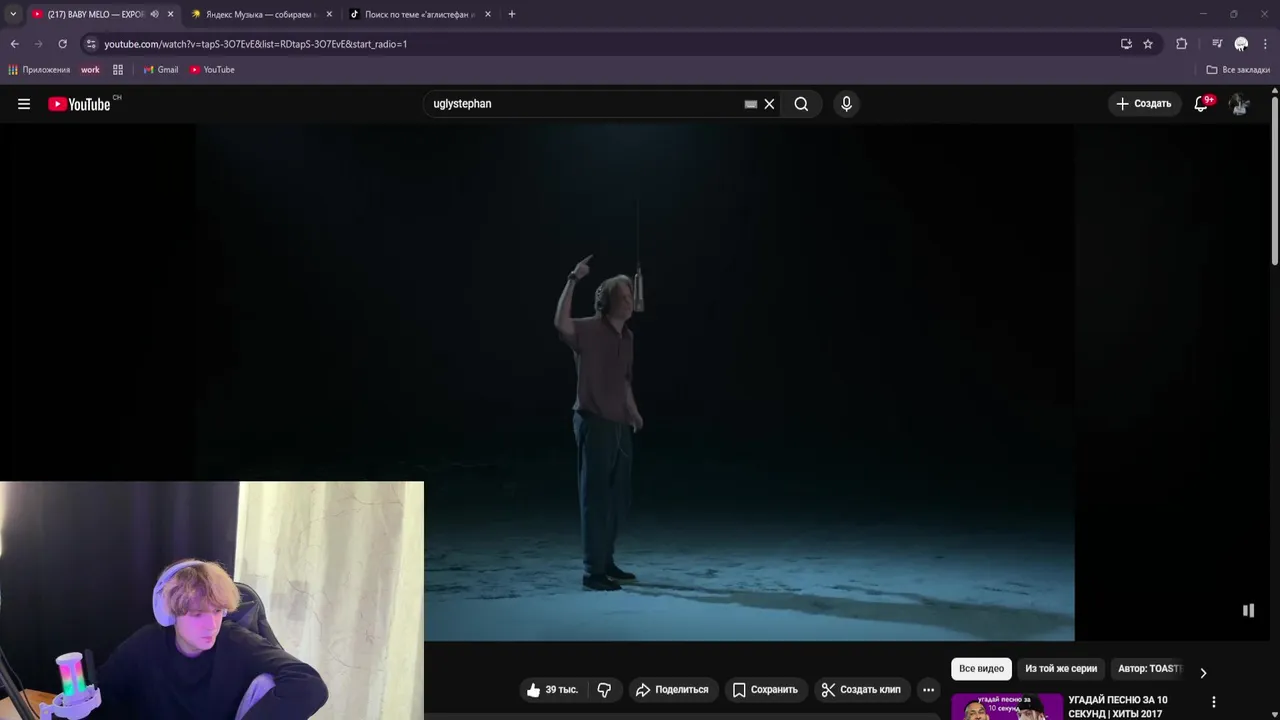
Task: Show more chips with the right arrow
Action: coord(1203,673)
